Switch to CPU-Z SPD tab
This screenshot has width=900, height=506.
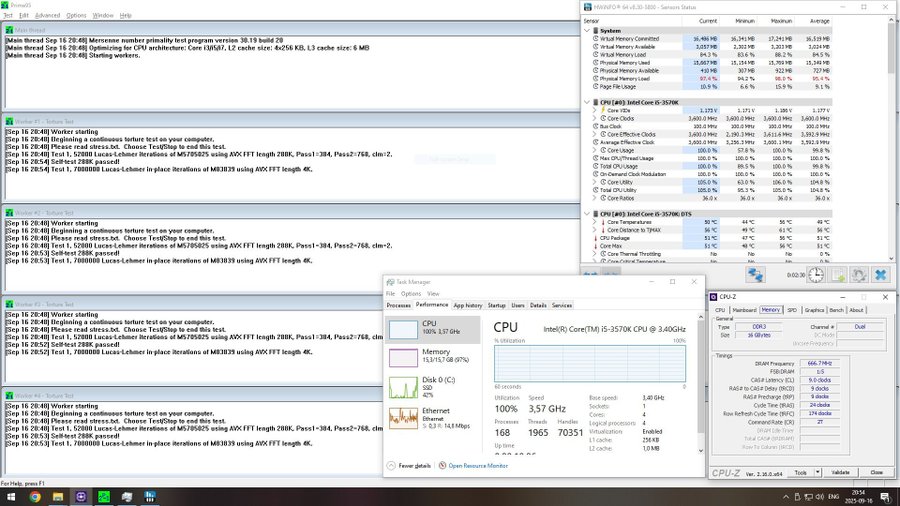(x=792, y=310)
